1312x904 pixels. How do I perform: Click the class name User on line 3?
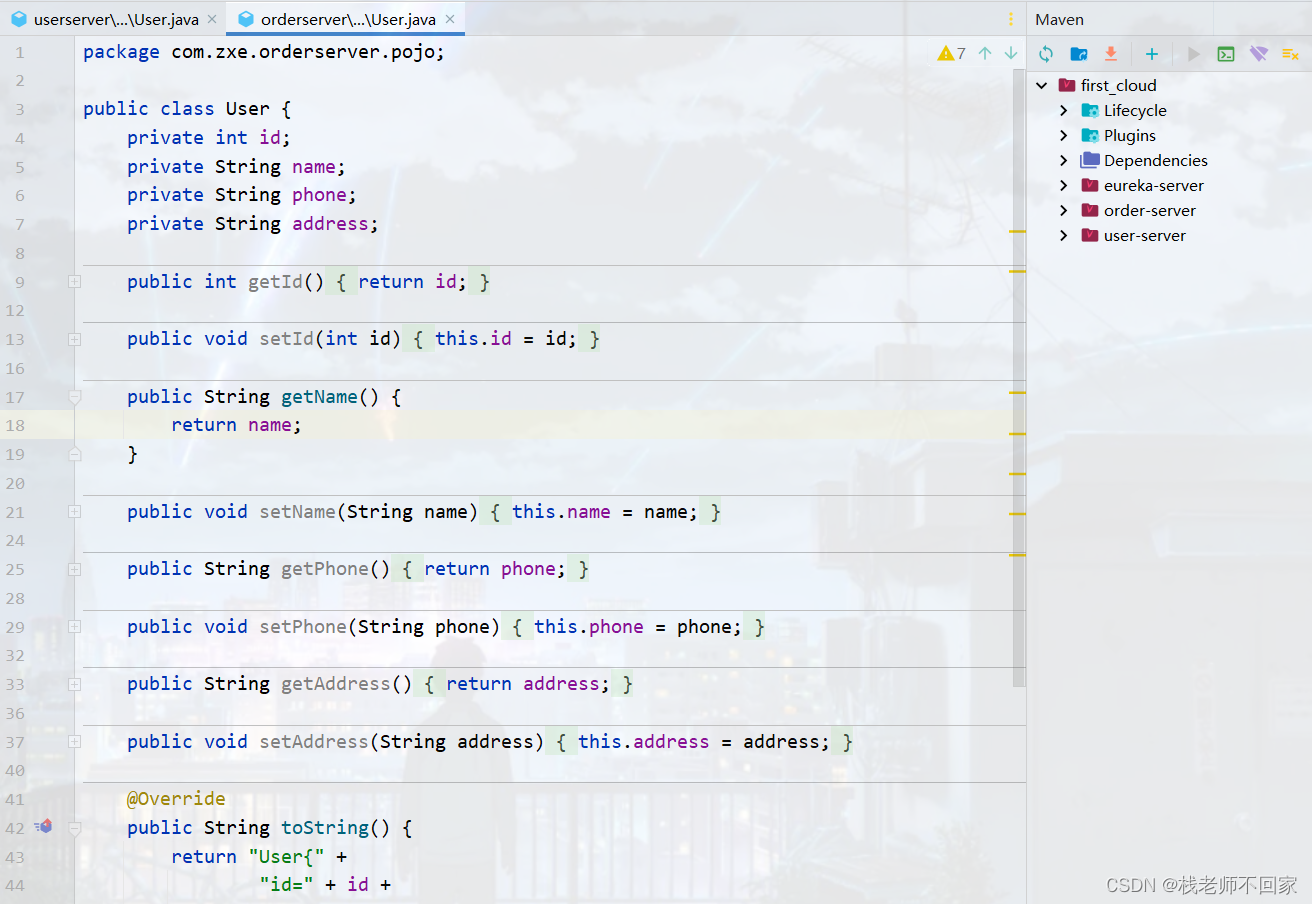[x=248, y=109]
